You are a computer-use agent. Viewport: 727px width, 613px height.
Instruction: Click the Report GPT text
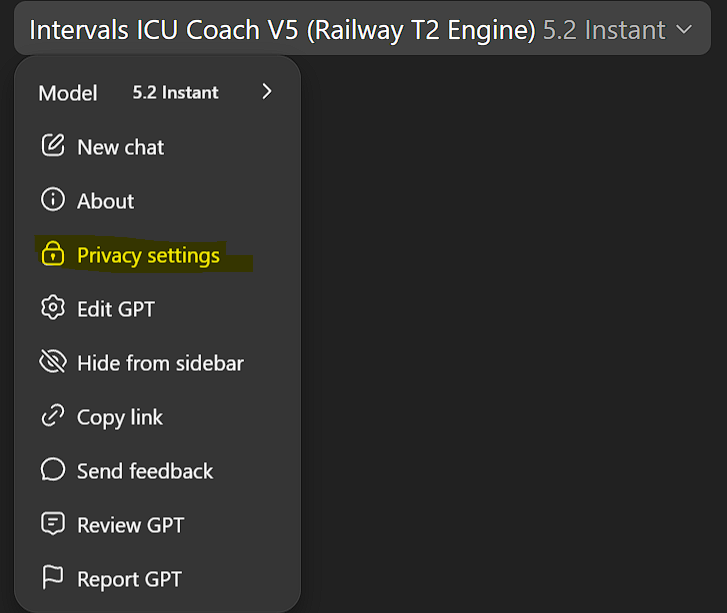point(129,579)
